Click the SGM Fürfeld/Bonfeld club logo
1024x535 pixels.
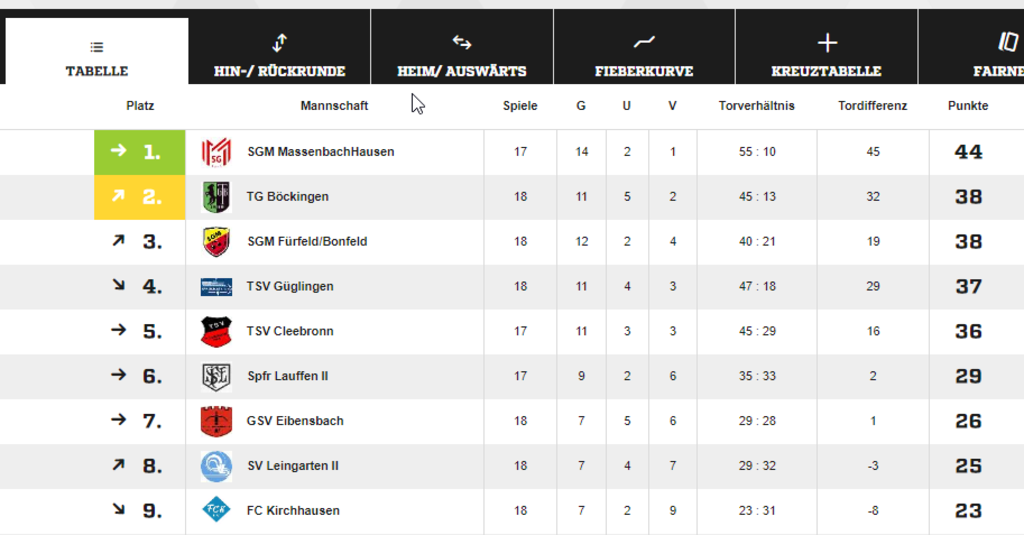pyautogui.click(x=216, y=242)
